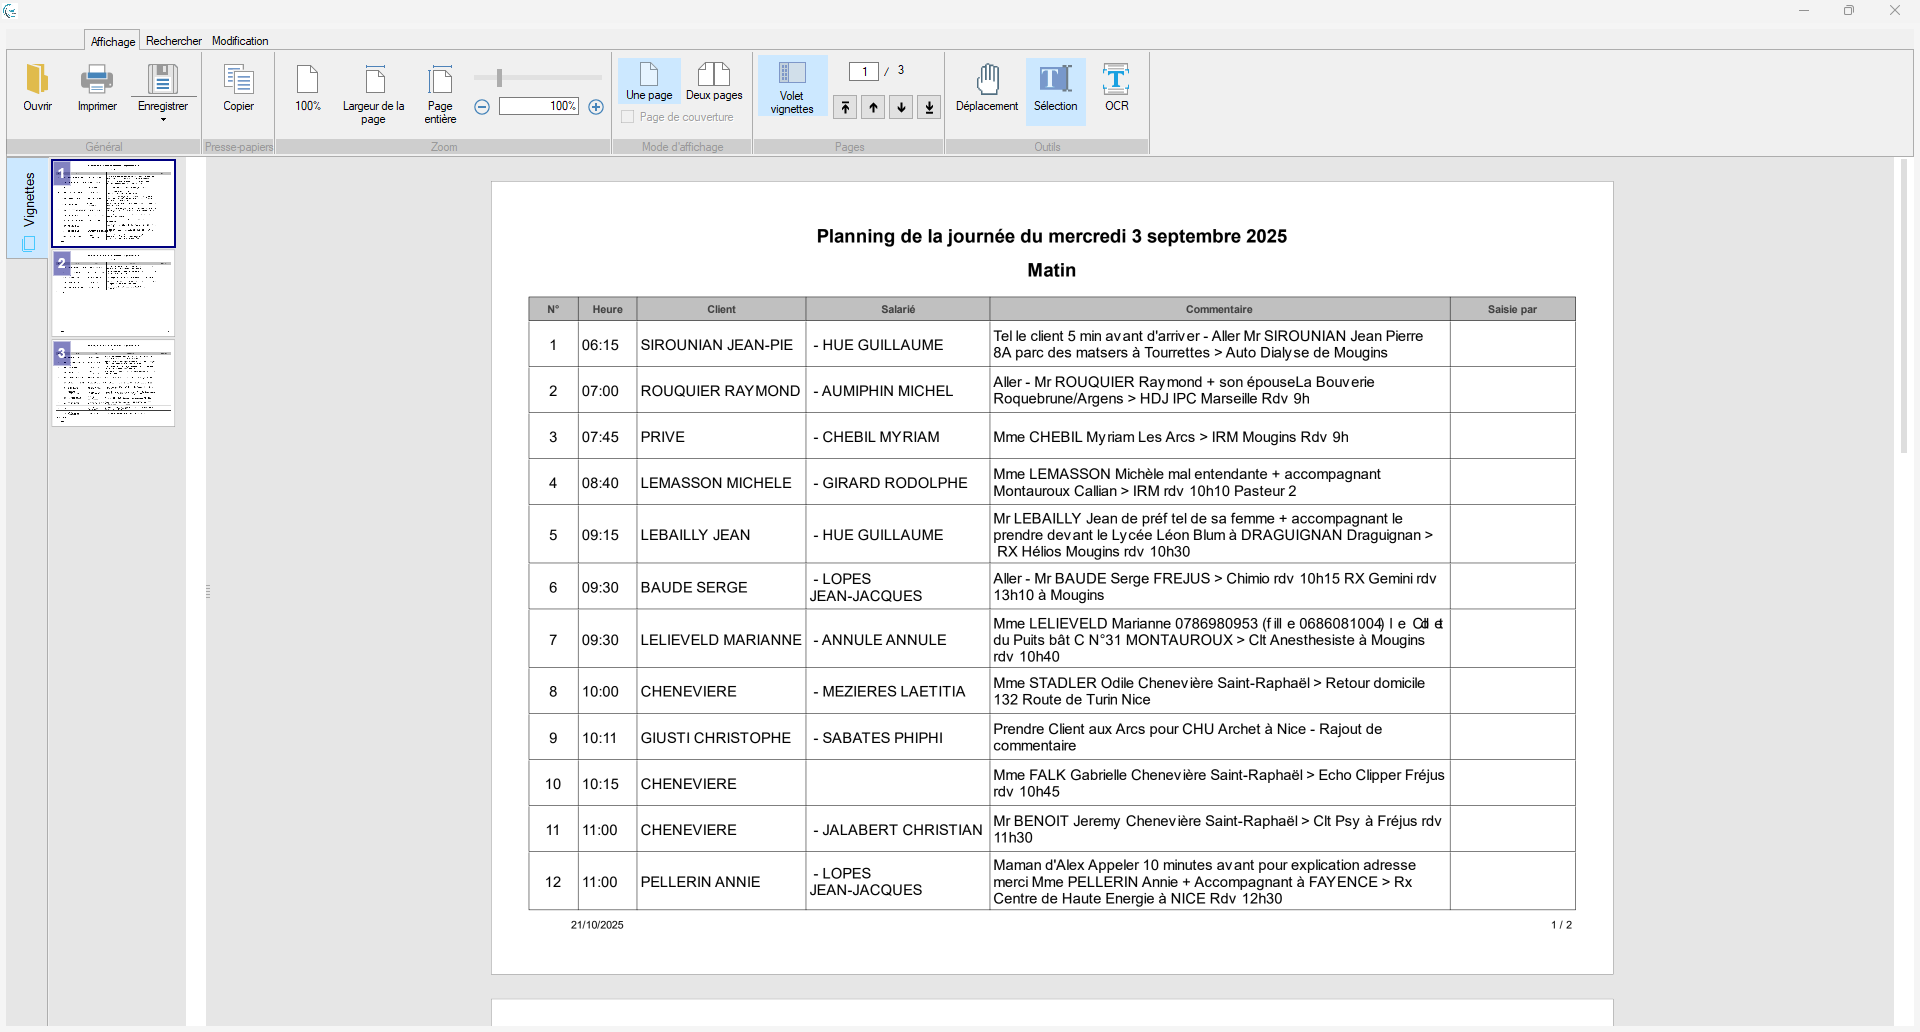Image resolution: width=1920 pixels, height=1032 pixels.
Task: Collapse the Vignettes side panel tab
Action: click(28, 208)
